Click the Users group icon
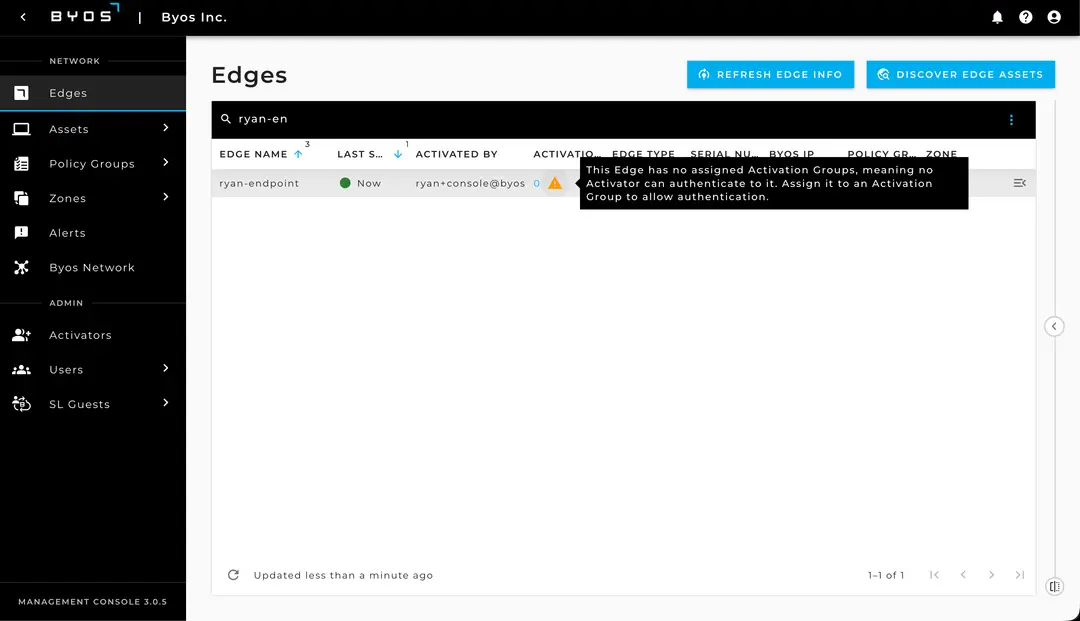 pos(21,370)
